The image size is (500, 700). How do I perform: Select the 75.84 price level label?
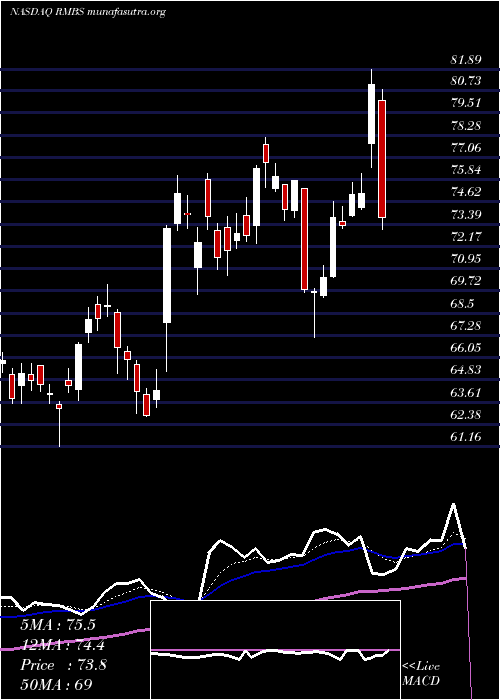pos(466,170)
